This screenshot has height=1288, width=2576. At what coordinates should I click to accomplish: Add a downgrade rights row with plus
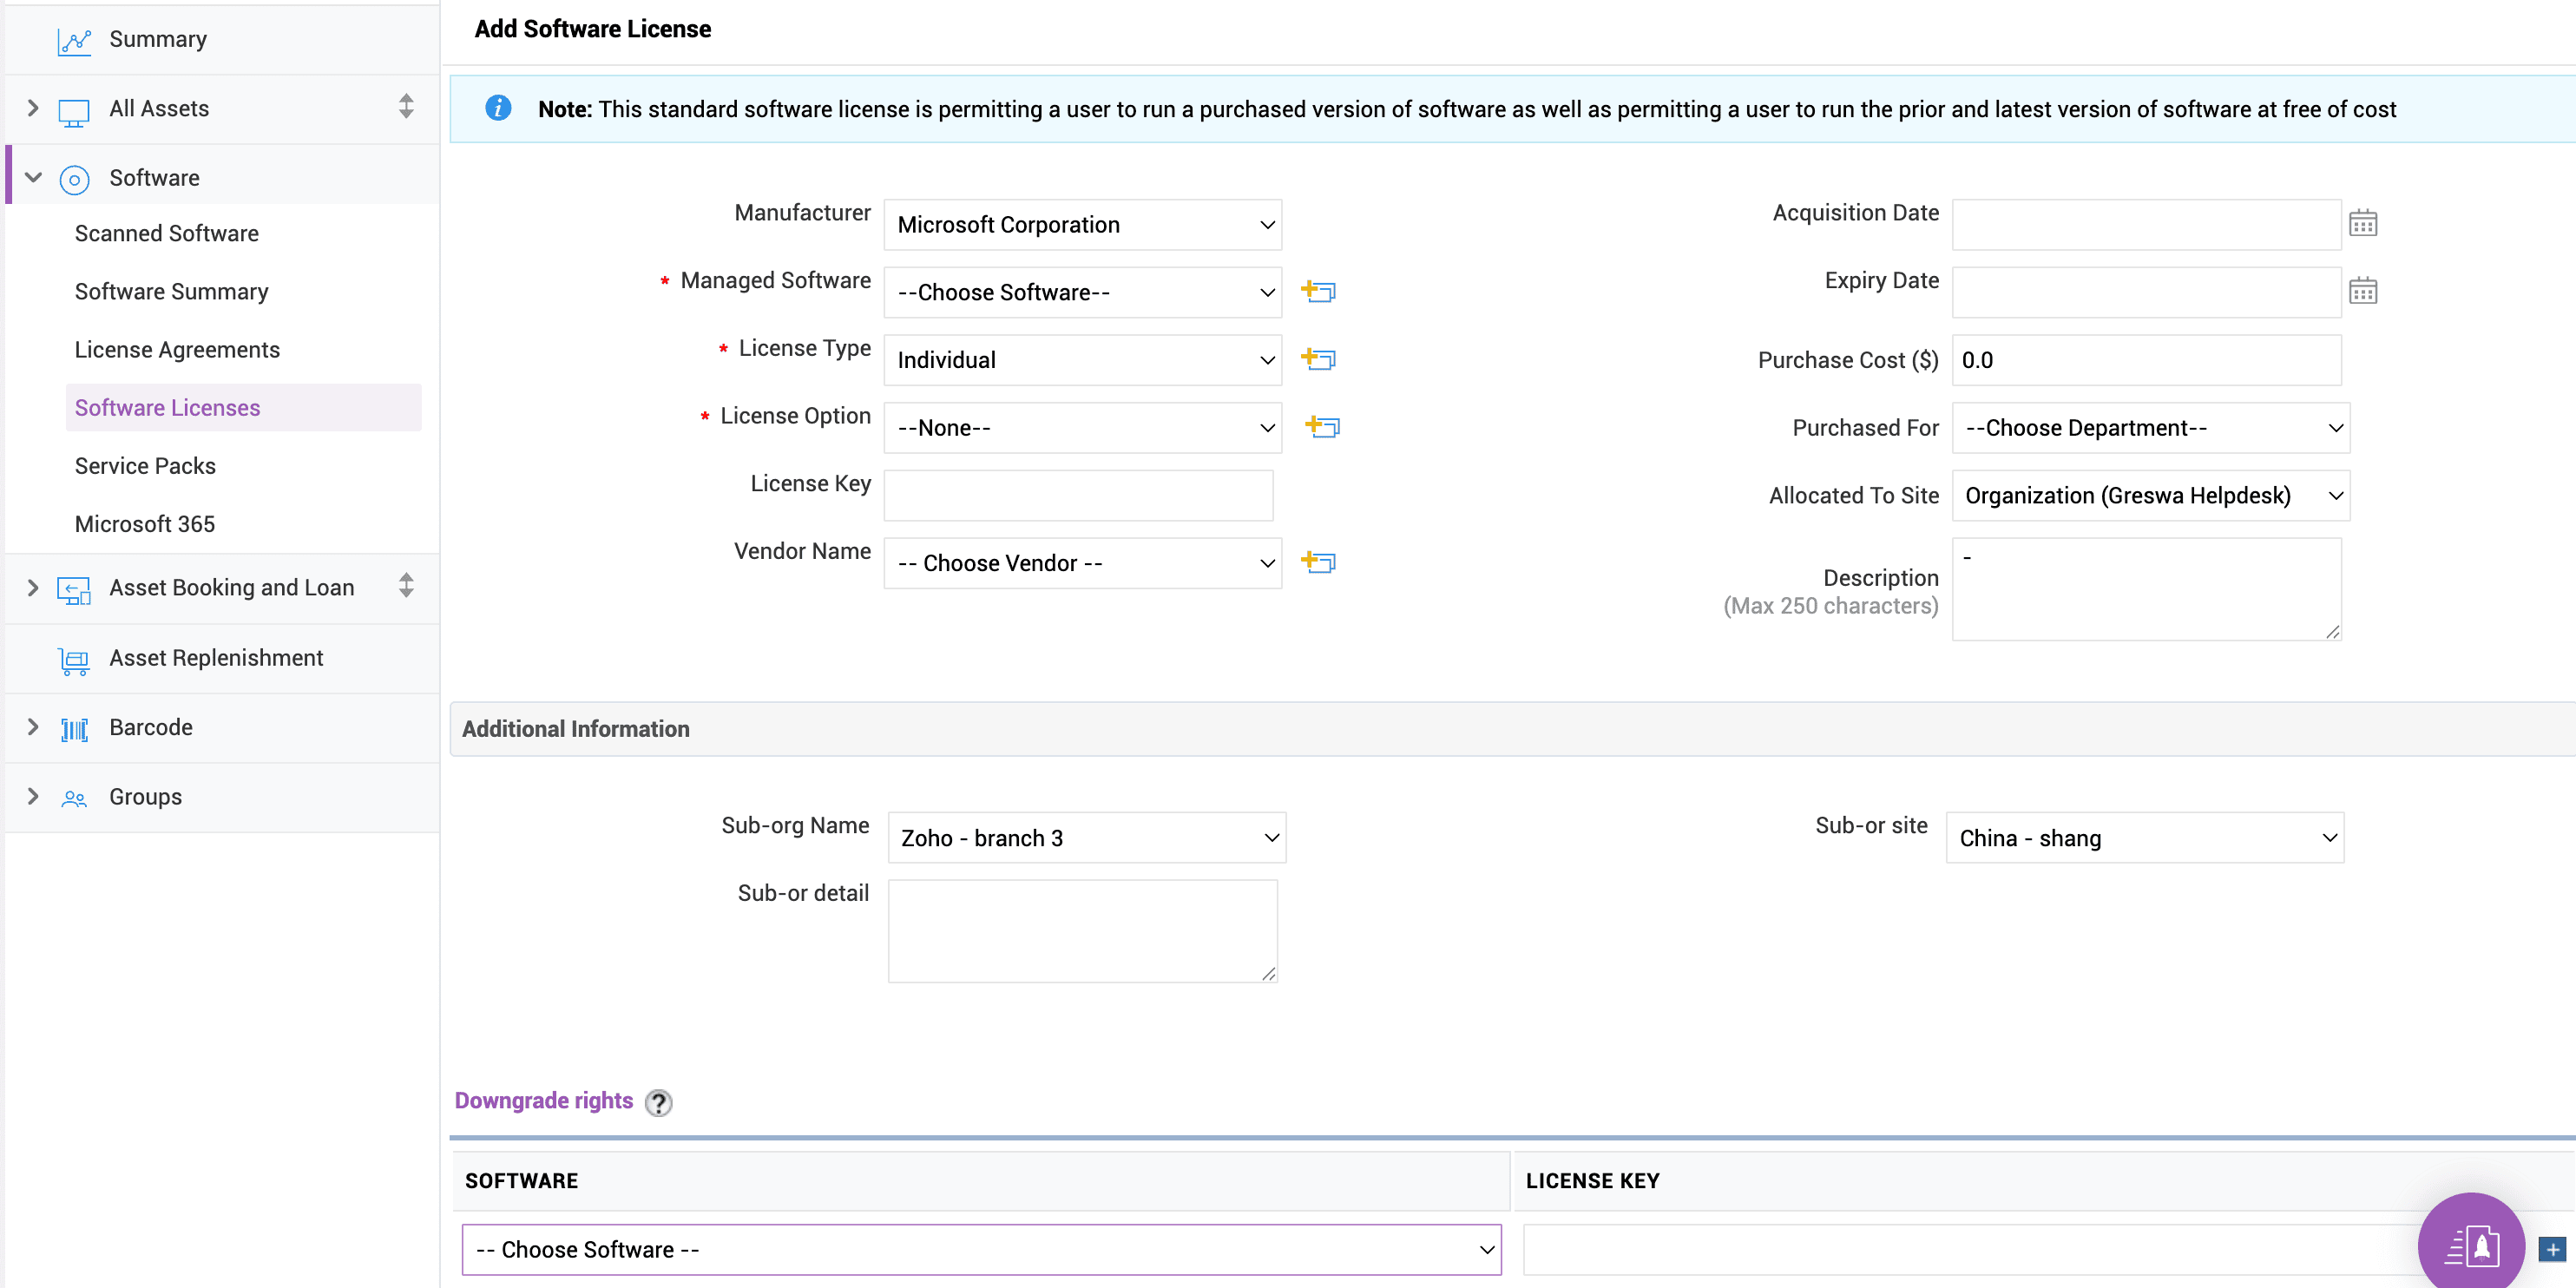2552,1249
